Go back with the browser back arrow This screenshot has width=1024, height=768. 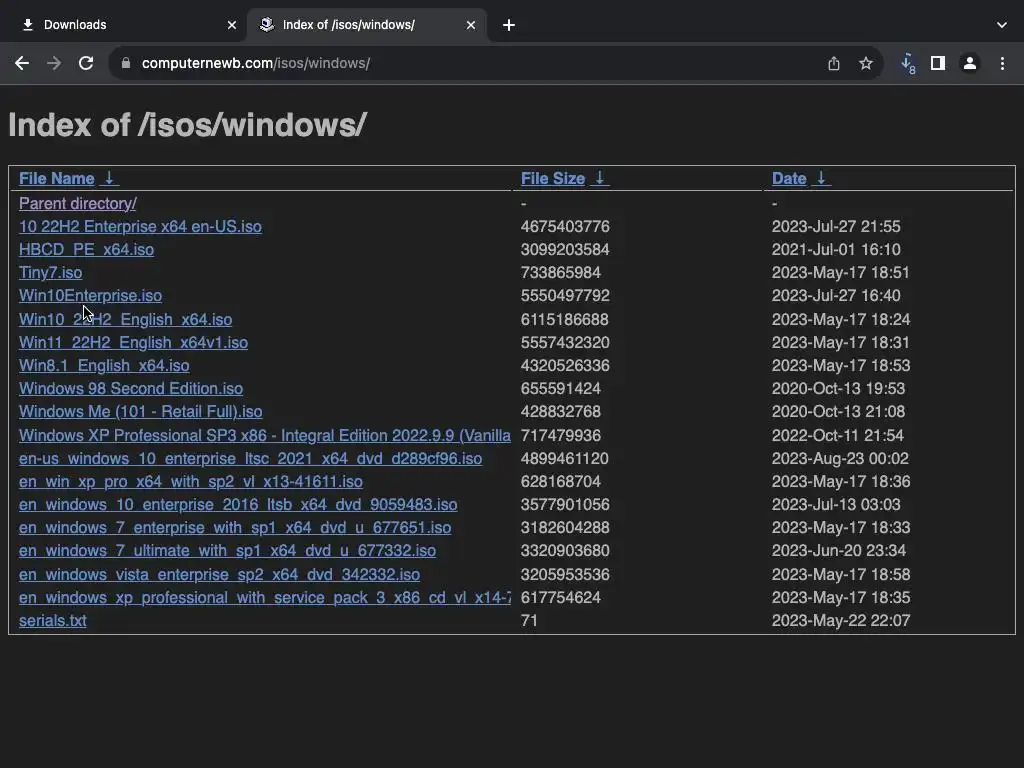pyautogui.click(x=22, y=63)
